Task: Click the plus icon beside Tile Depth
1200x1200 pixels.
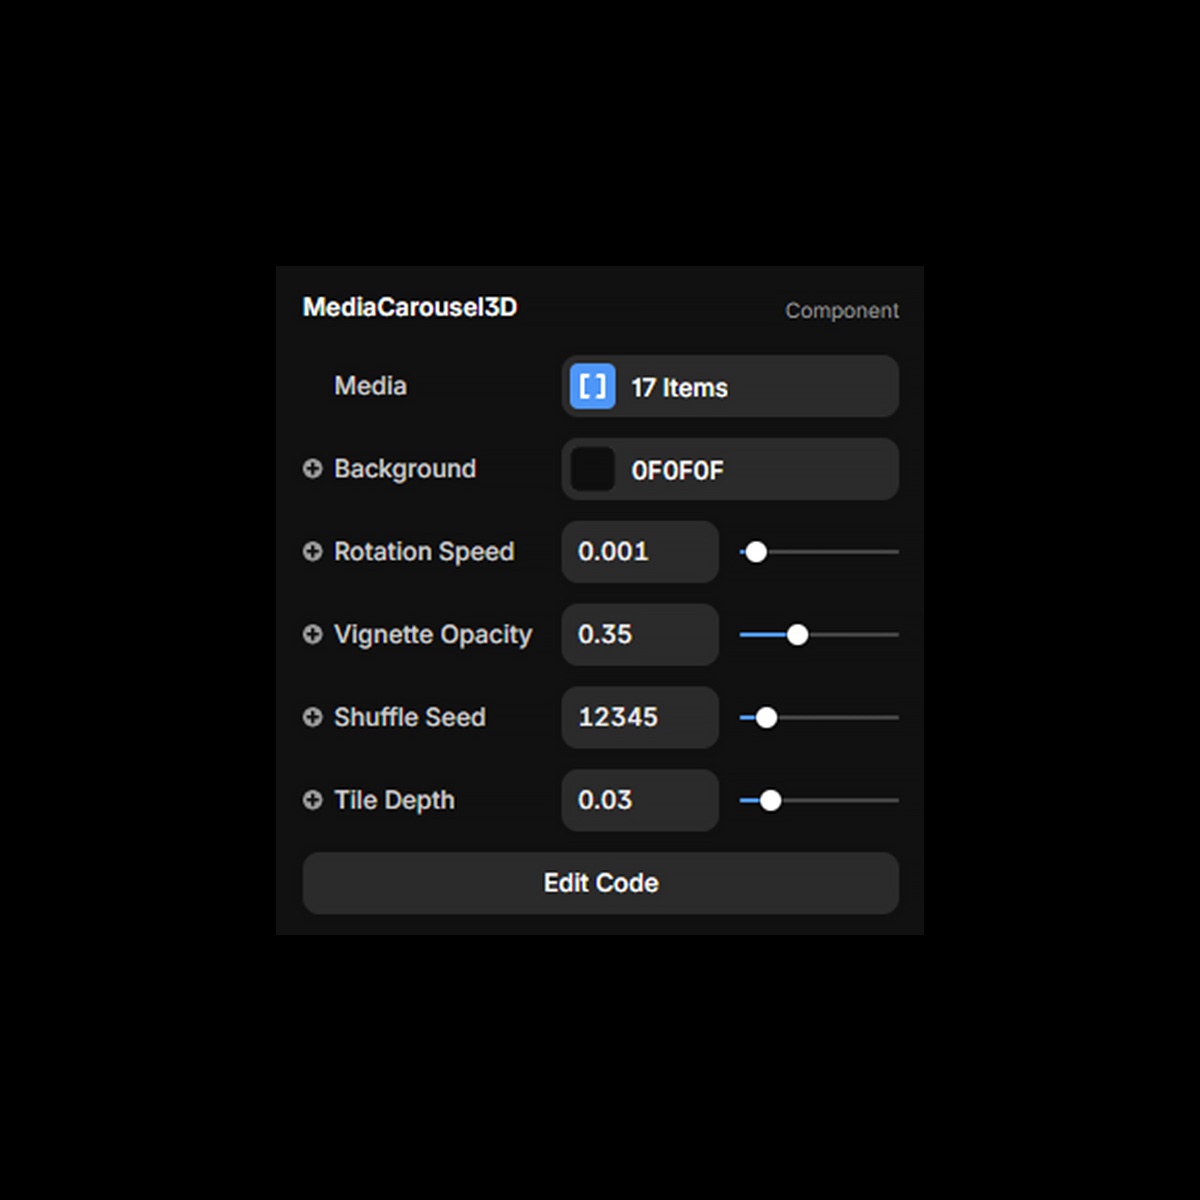Action: point(312,800)
